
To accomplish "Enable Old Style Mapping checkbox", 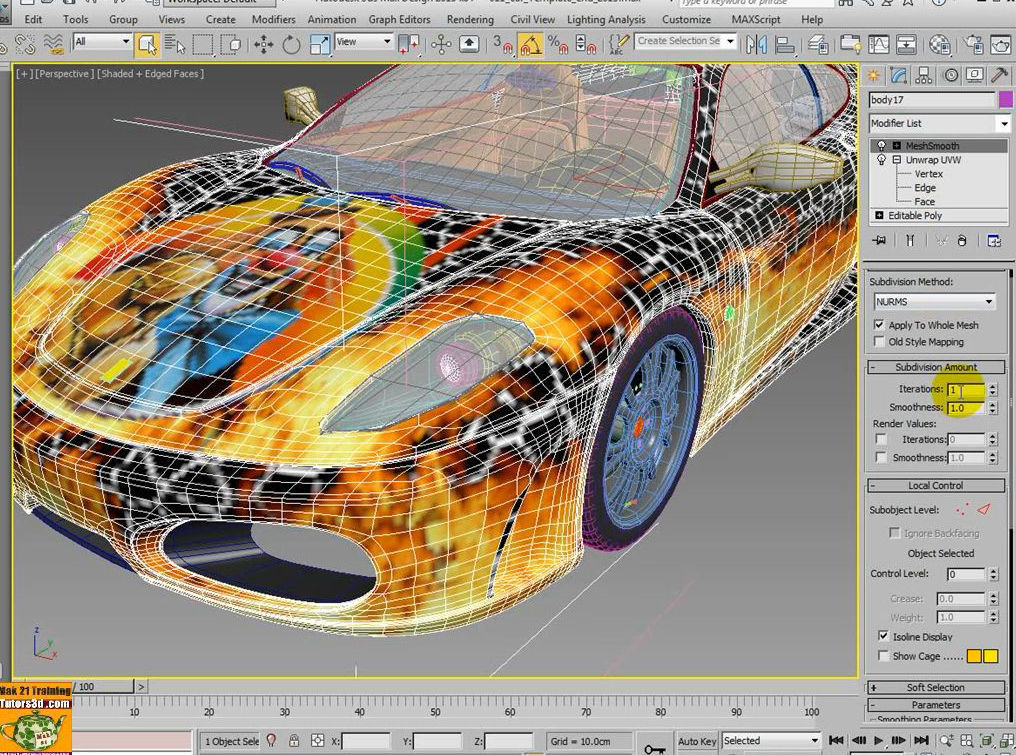I will point(879,342).
